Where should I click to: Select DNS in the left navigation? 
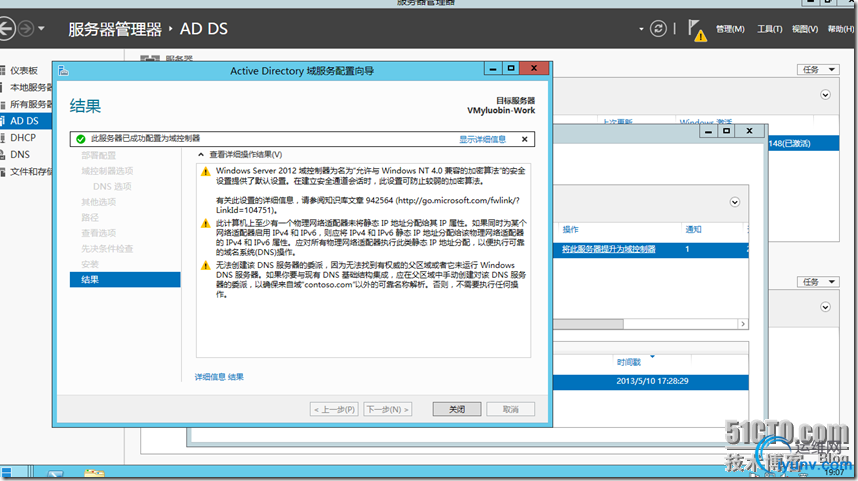point(20,155)
